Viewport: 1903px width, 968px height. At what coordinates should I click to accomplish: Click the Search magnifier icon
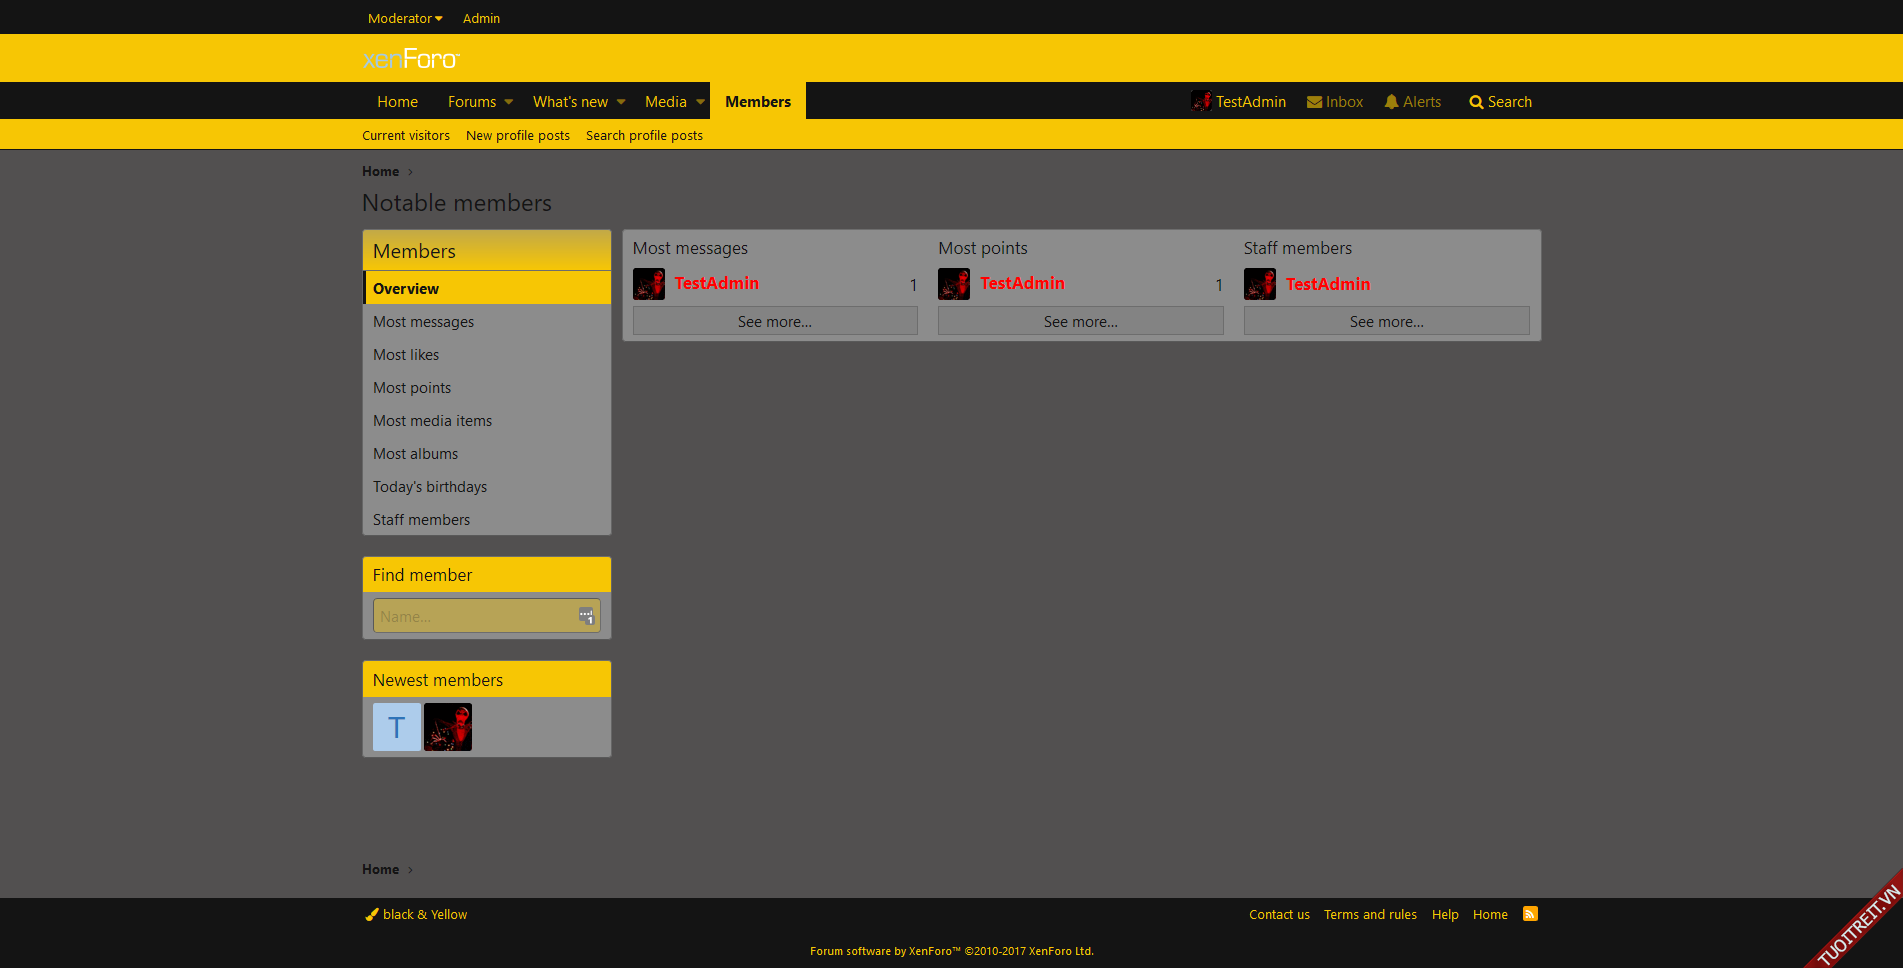(1476, 102)
